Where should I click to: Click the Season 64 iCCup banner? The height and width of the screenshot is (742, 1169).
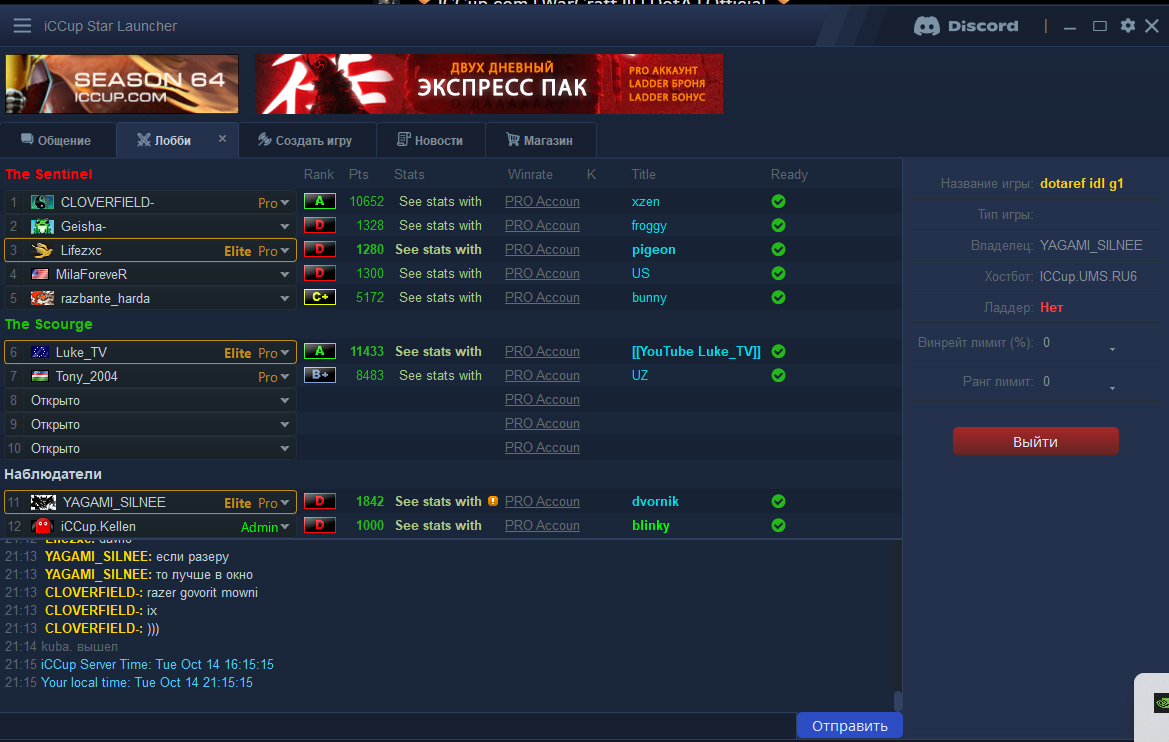(x=122, y=84)
